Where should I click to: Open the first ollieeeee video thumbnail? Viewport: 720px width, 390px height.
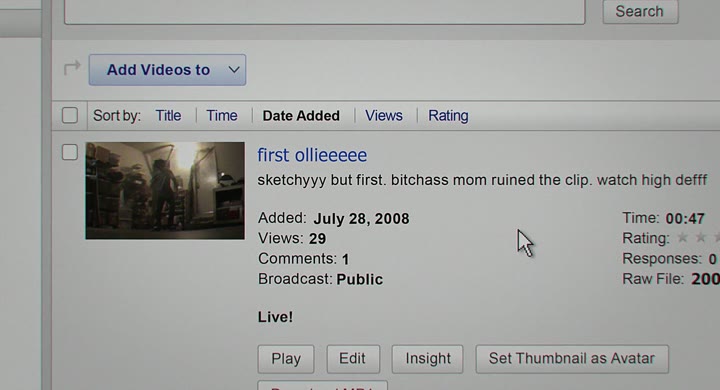pos(165,190)
